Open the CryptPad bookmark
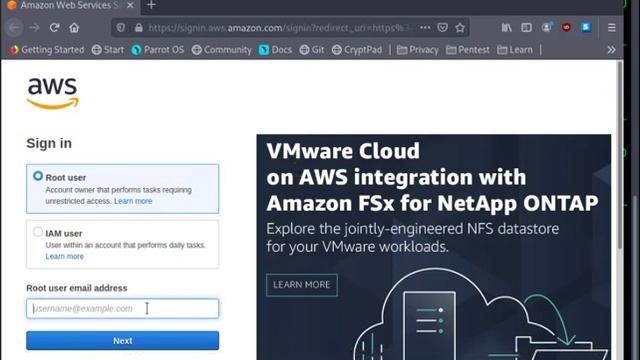Screen dimensions: 640x360 point(357,50)
